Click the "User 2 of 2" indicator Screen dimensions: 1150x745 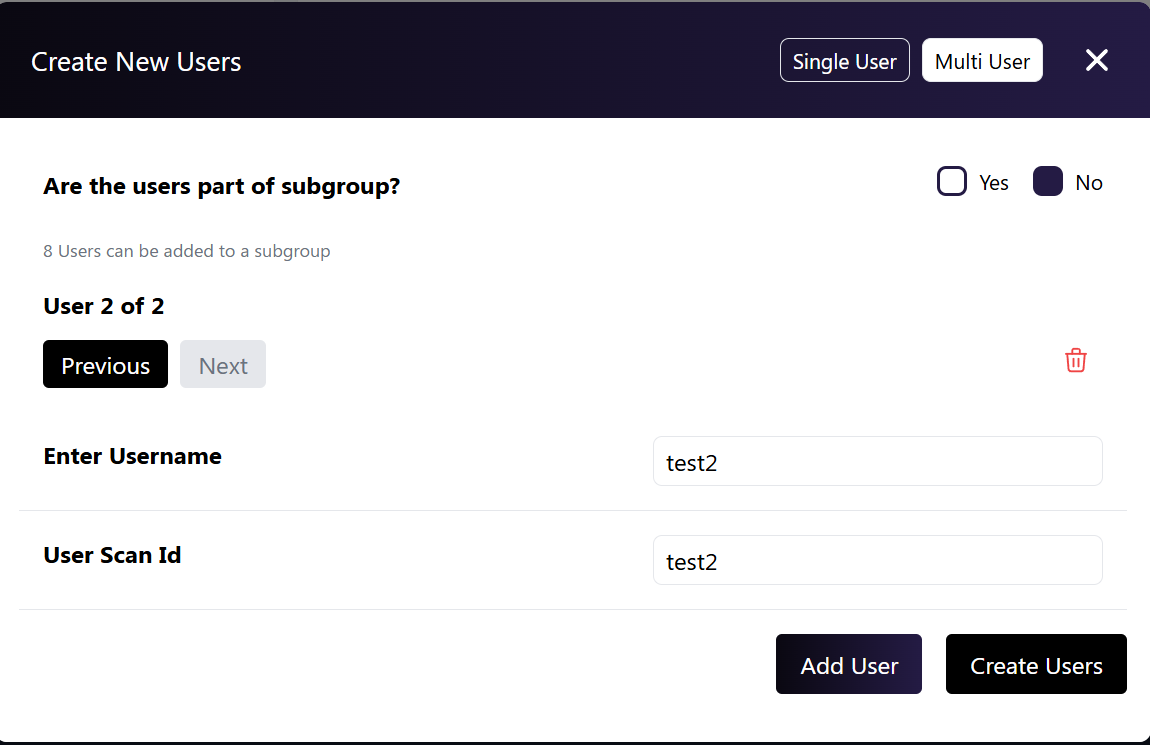click(104, 306)
